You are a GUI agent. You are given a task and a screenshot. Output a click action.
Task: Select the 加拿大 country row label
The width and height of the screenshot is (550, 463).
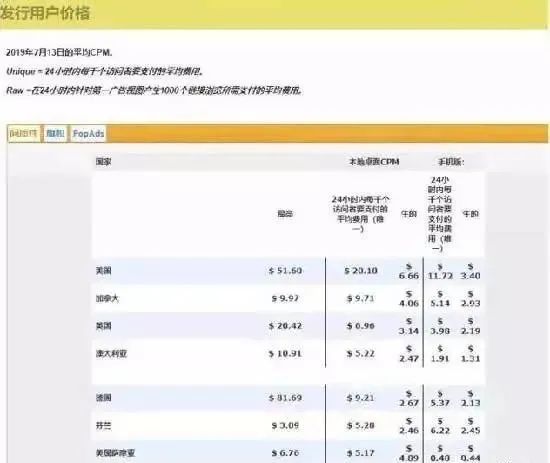pyautogui.click(x=107, y=298)
